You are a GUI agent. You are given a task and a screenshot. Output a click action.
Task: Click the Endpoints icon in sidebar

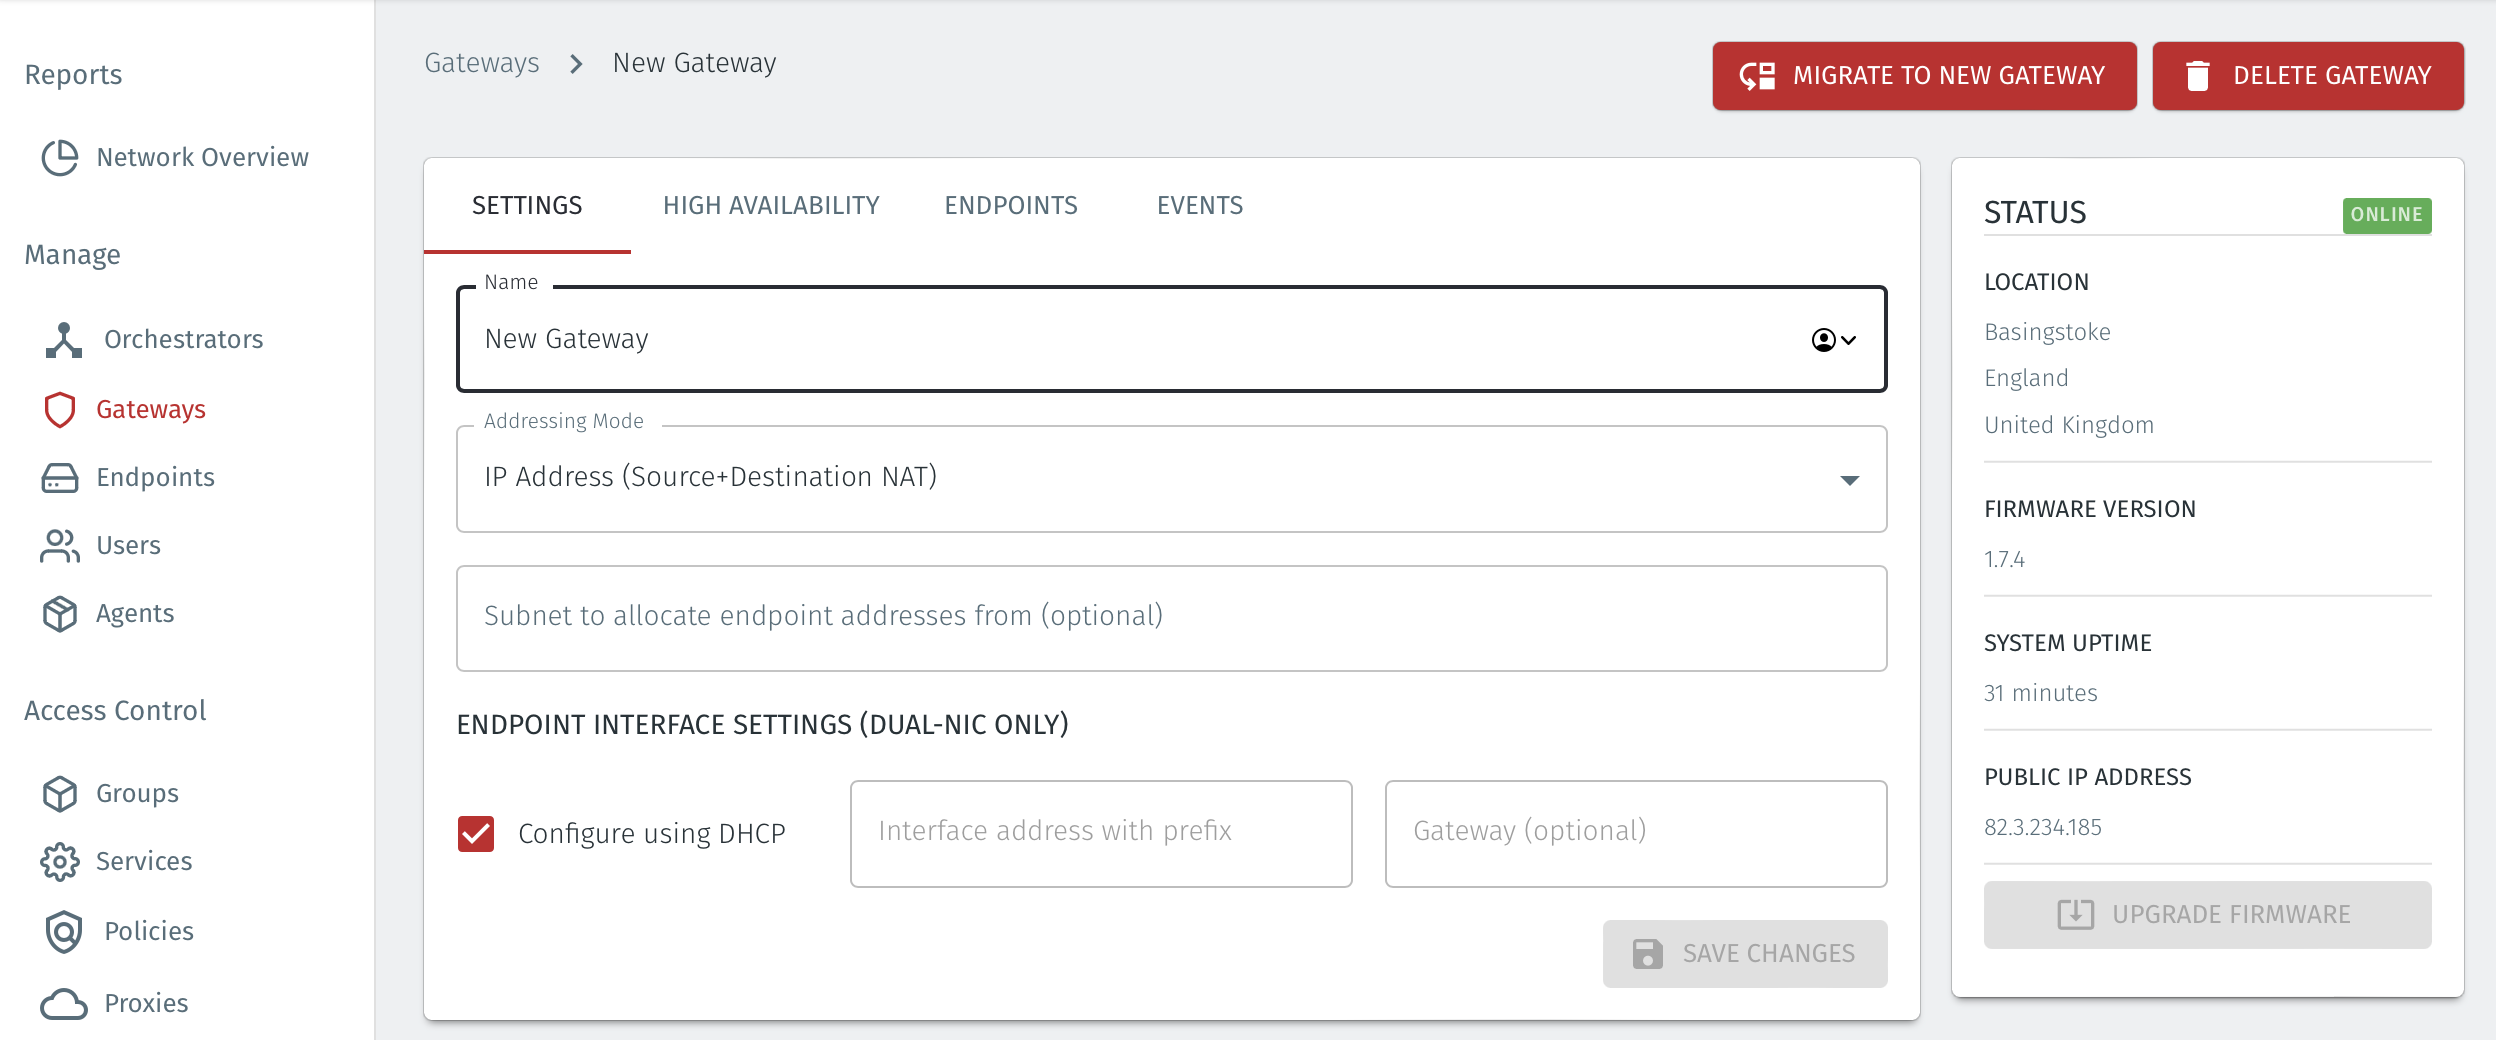coord(60,477)
